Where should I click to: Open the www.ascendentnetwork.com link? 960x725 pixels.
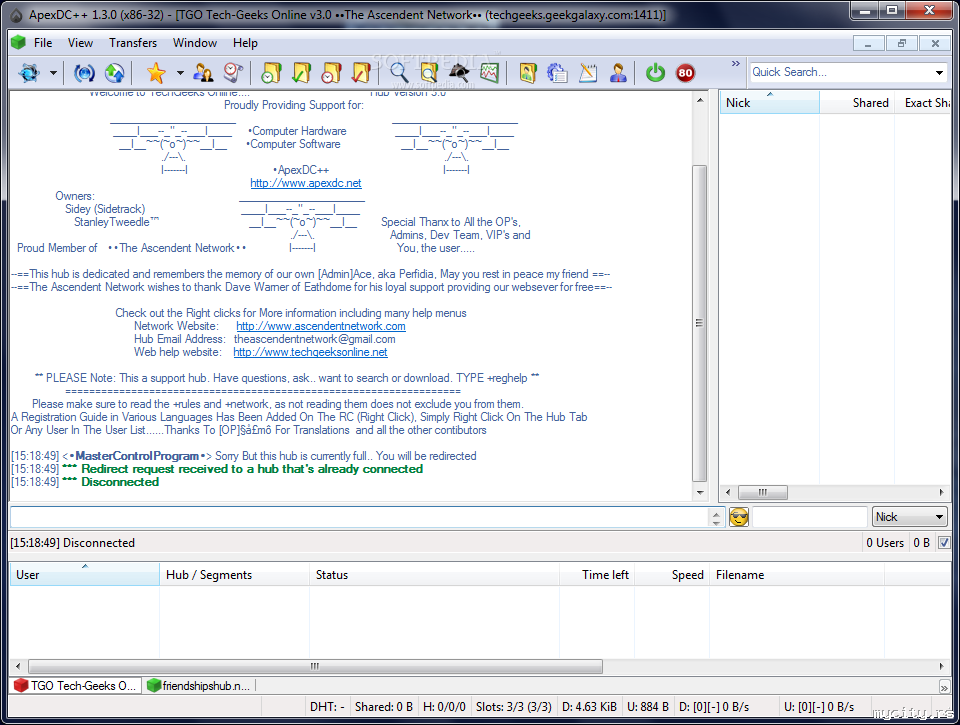(321, 326)
